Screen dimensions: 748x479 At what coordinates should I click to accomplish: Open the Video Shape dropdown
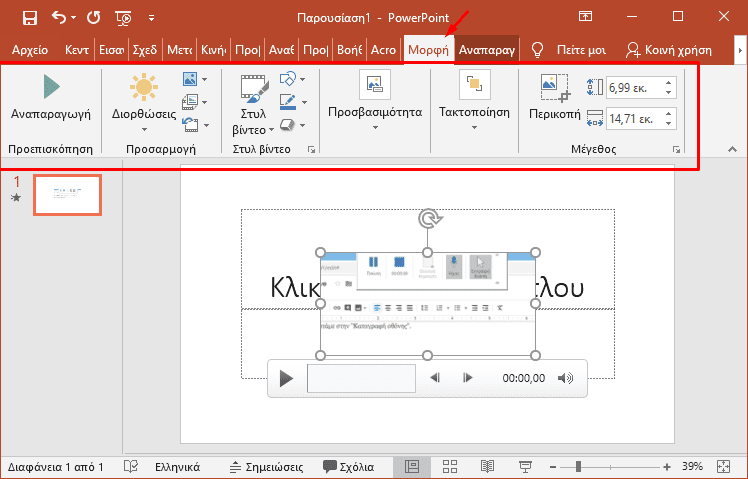coord(292,79)
